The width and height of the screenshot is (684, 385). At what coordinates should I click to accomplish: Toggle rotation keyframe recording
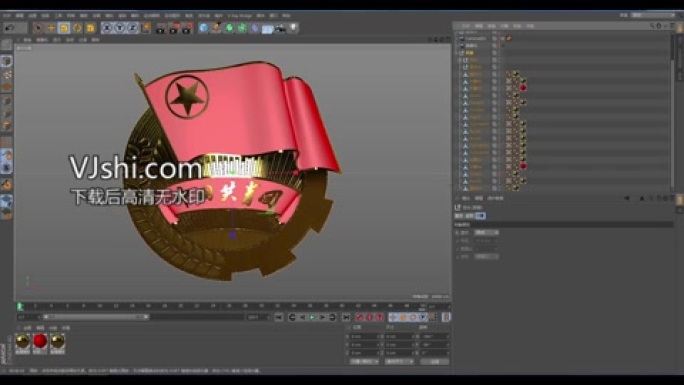click(413, 317)
